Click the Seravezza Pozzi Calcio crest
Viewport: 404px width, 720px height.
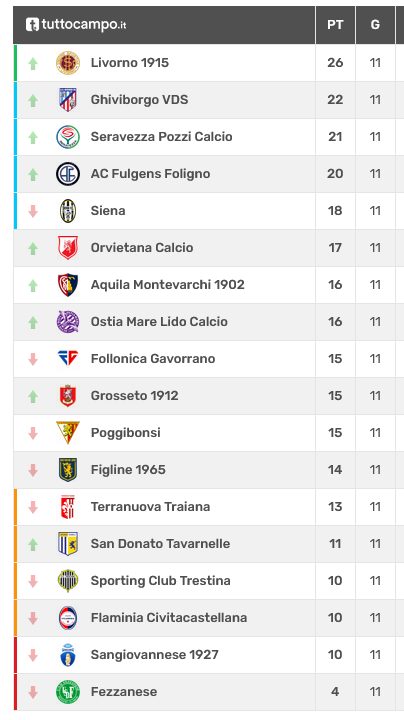[x=68, y=137]
